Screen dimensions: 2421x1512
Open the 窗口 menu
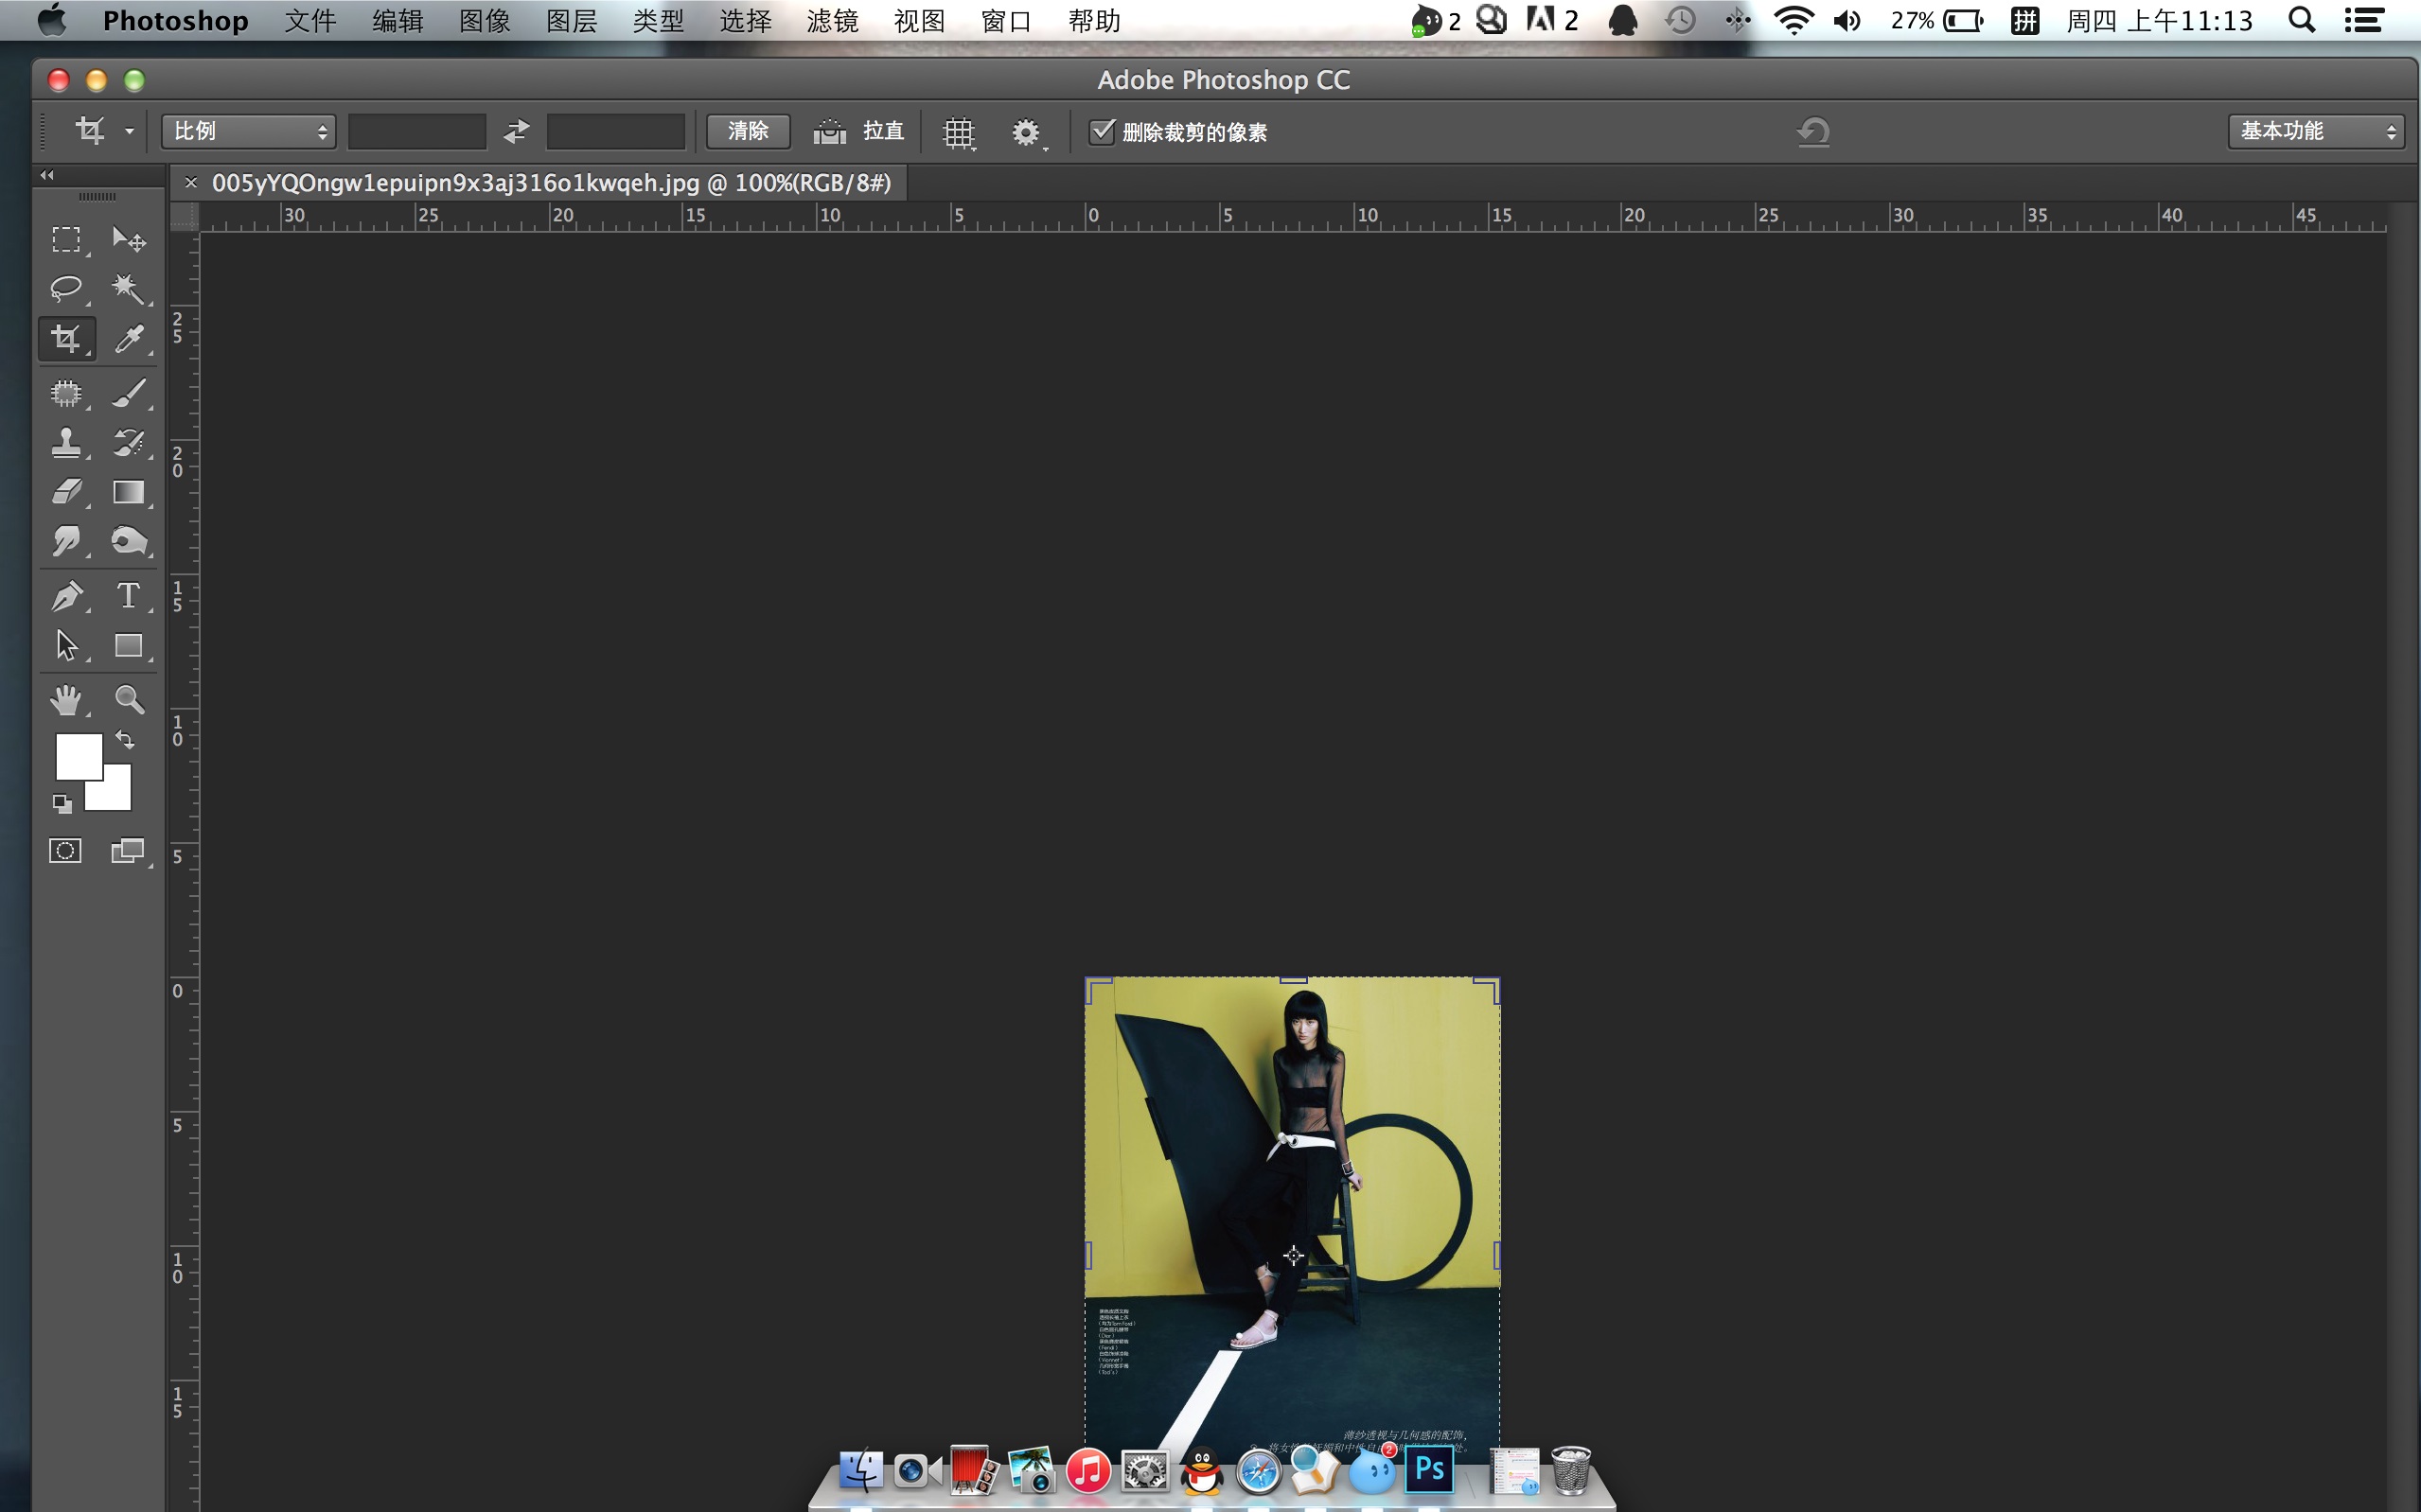click(x=1006, y=21)
